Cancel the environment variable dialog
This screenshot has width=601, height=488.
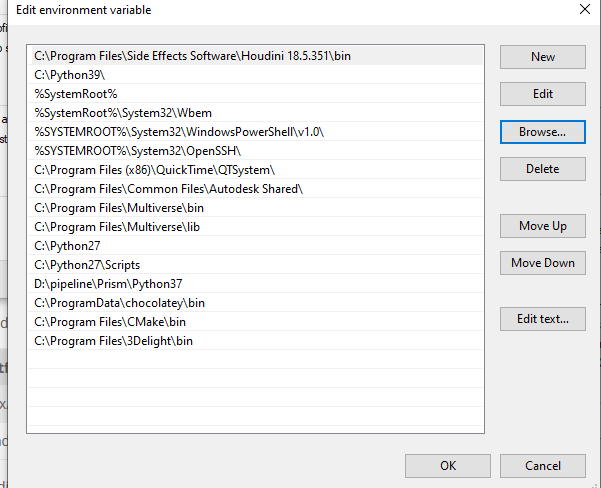click(543, 465)
